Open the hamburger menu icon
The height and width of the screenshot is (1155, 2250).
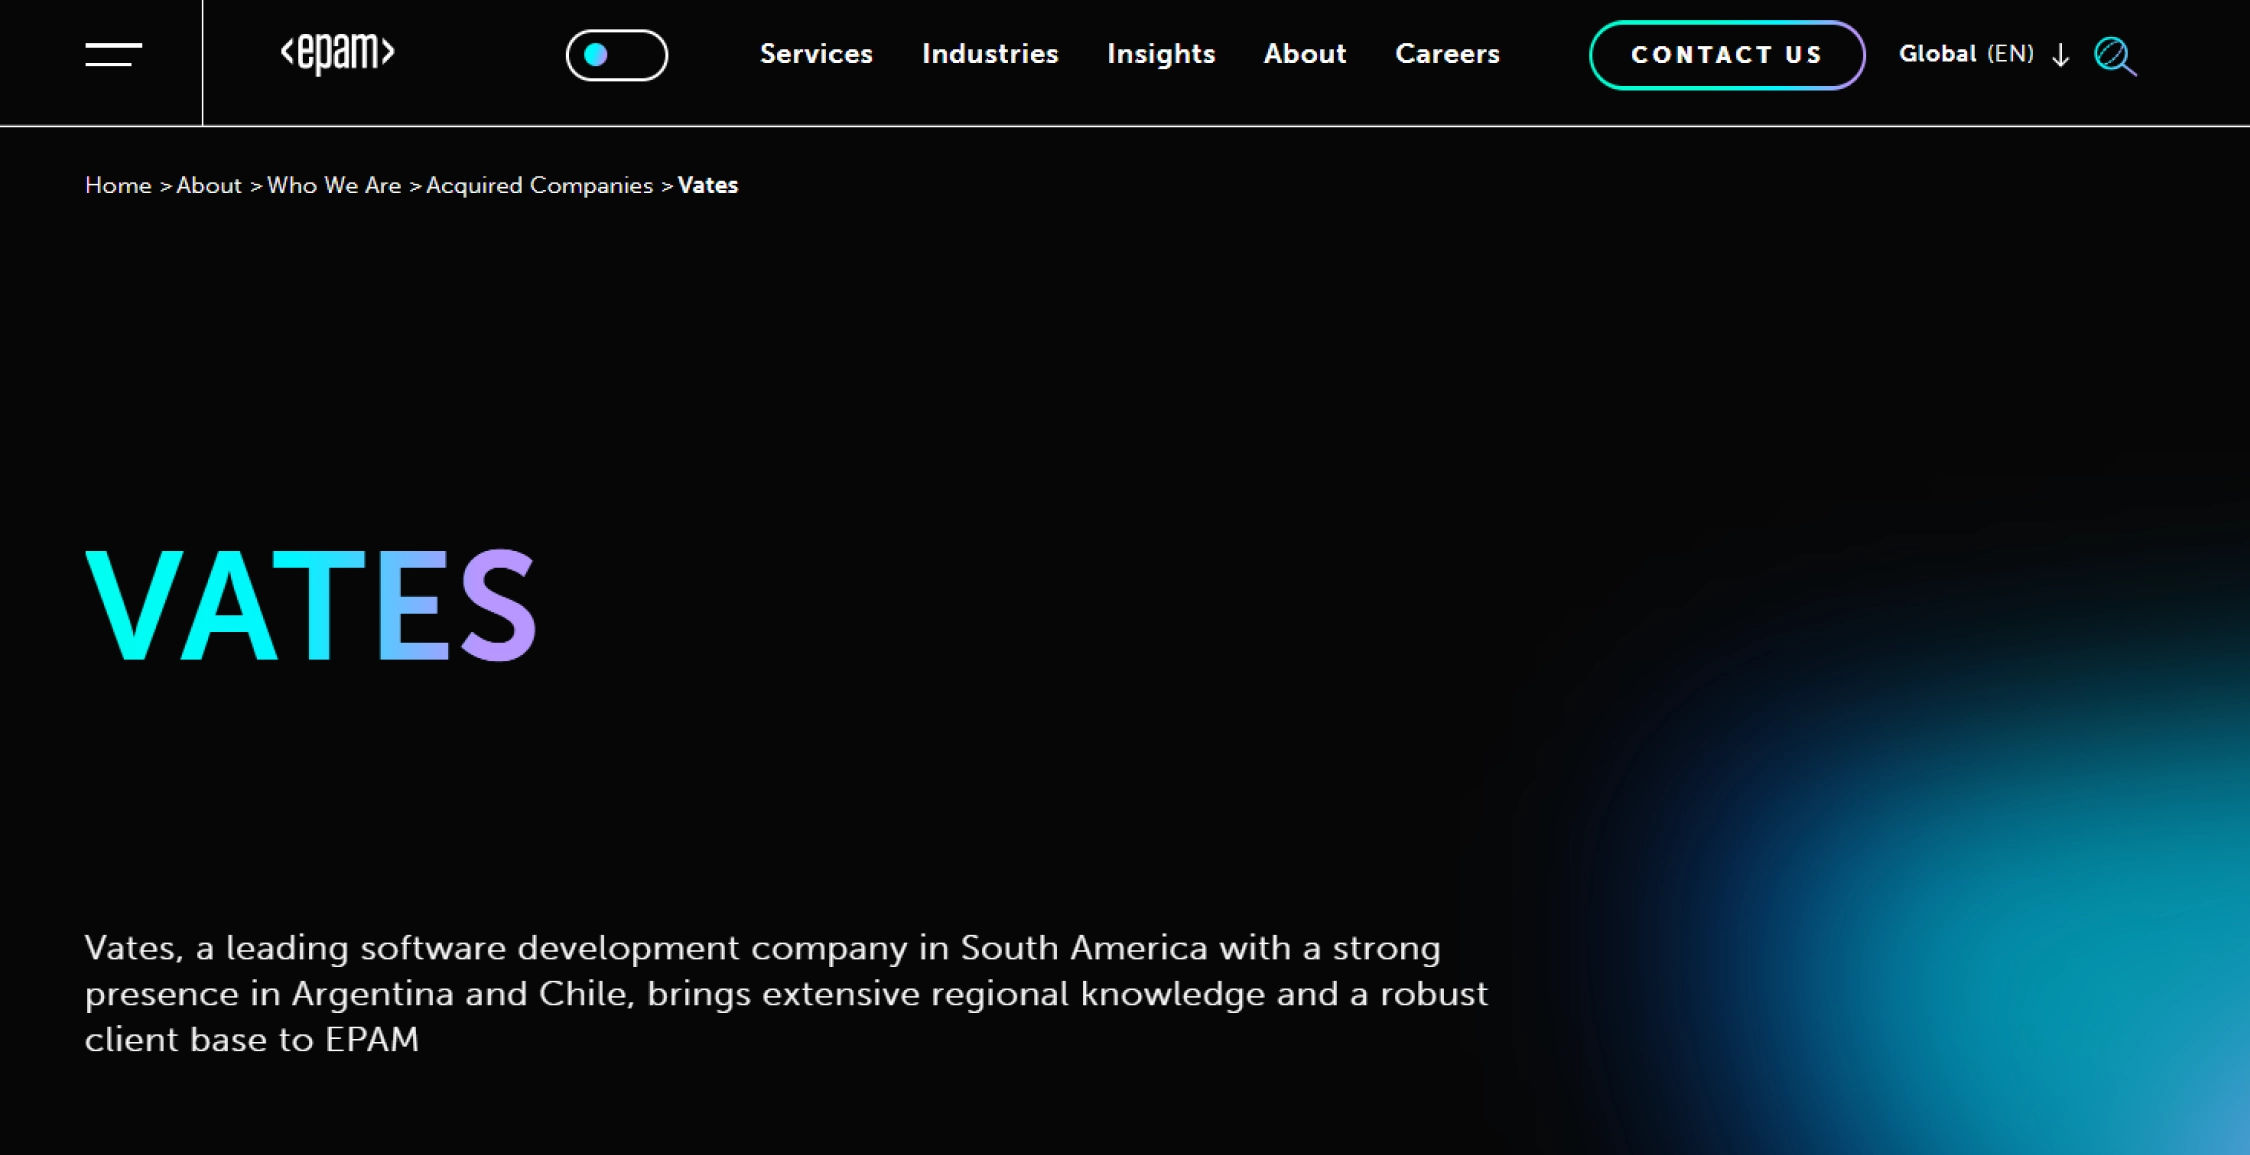(x=113, y=55)
